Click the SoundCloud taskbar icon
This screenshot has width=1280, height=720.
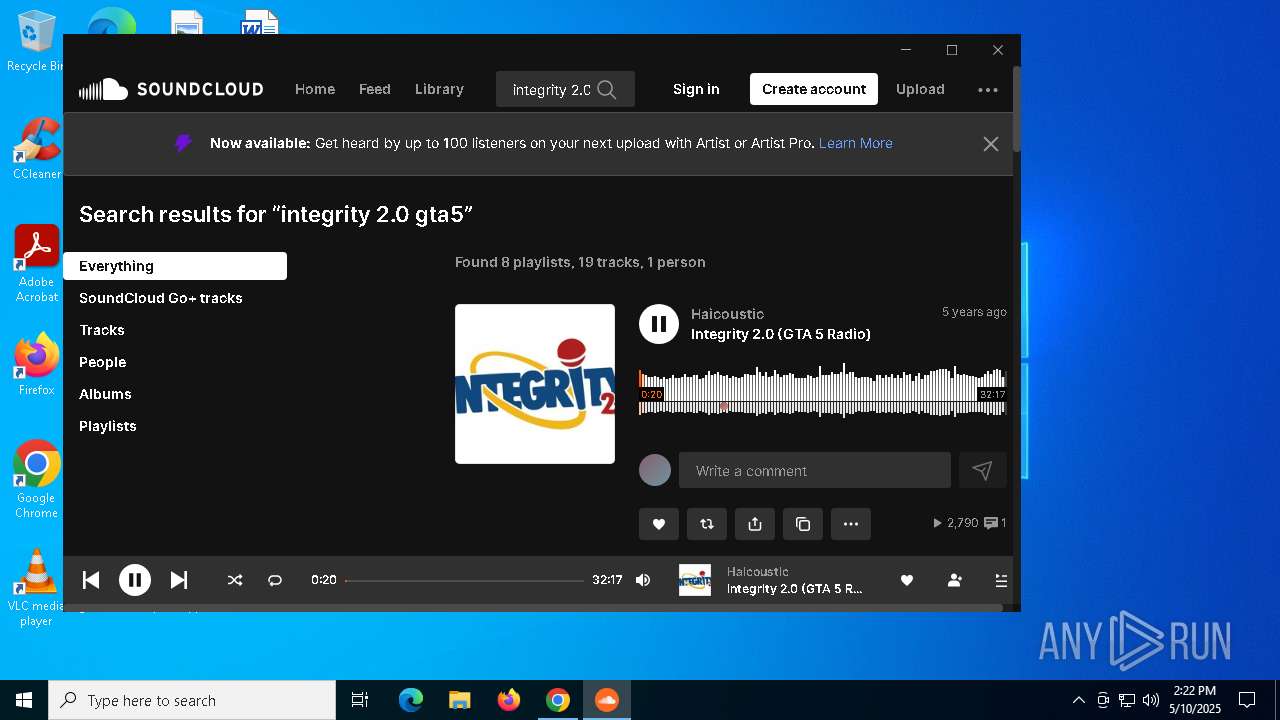(607, 700)
